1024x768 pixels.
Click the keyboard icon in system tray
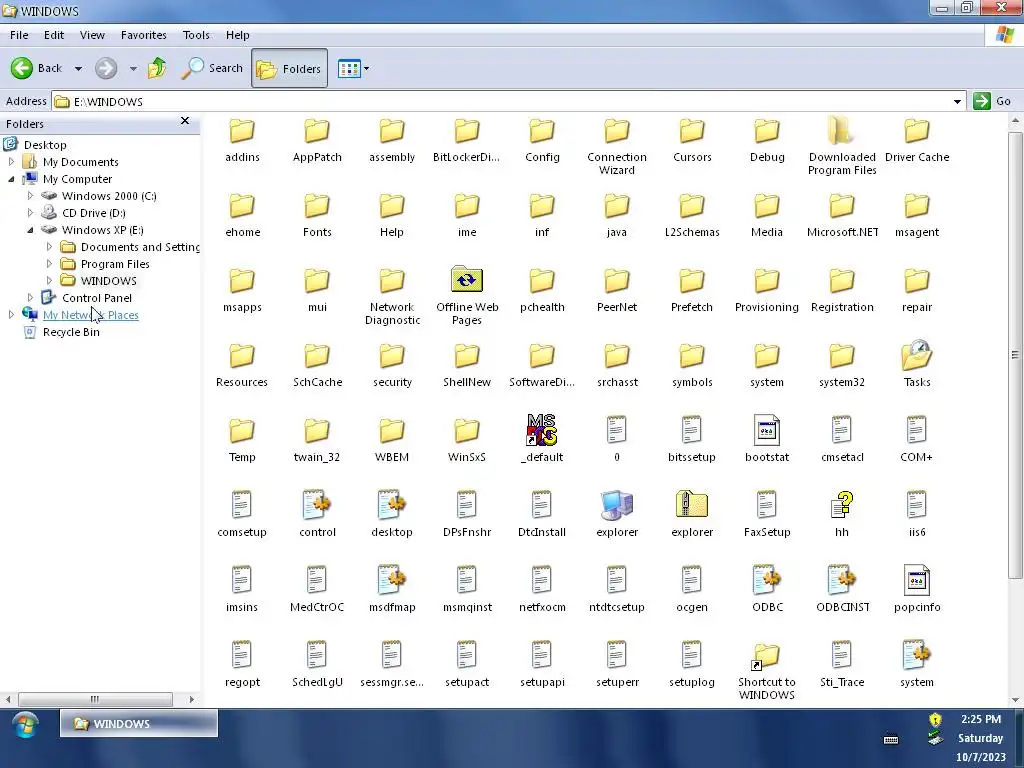pos(891,740)
